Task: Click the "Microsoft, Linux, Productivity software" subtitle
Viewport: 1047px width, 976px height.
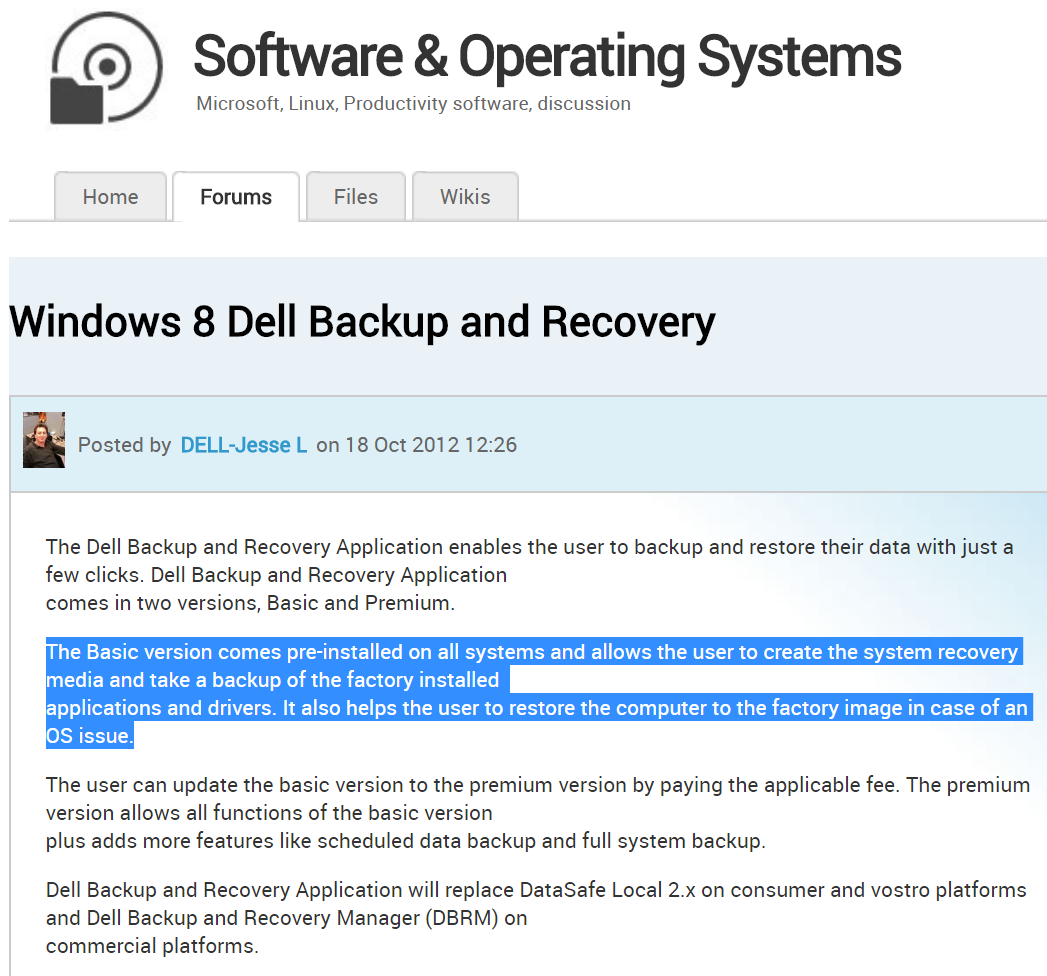Action: 413,104
